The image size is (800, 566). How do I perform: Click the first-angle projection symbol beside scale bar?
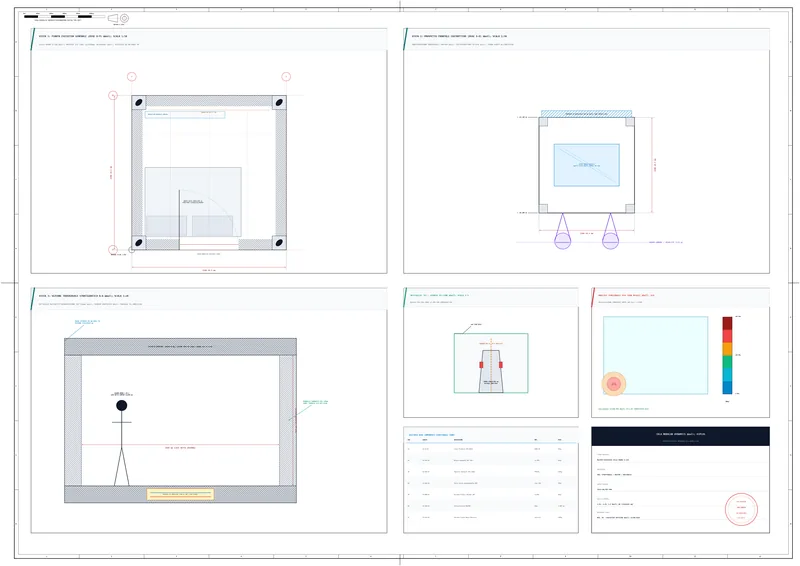tap(118, 18)
